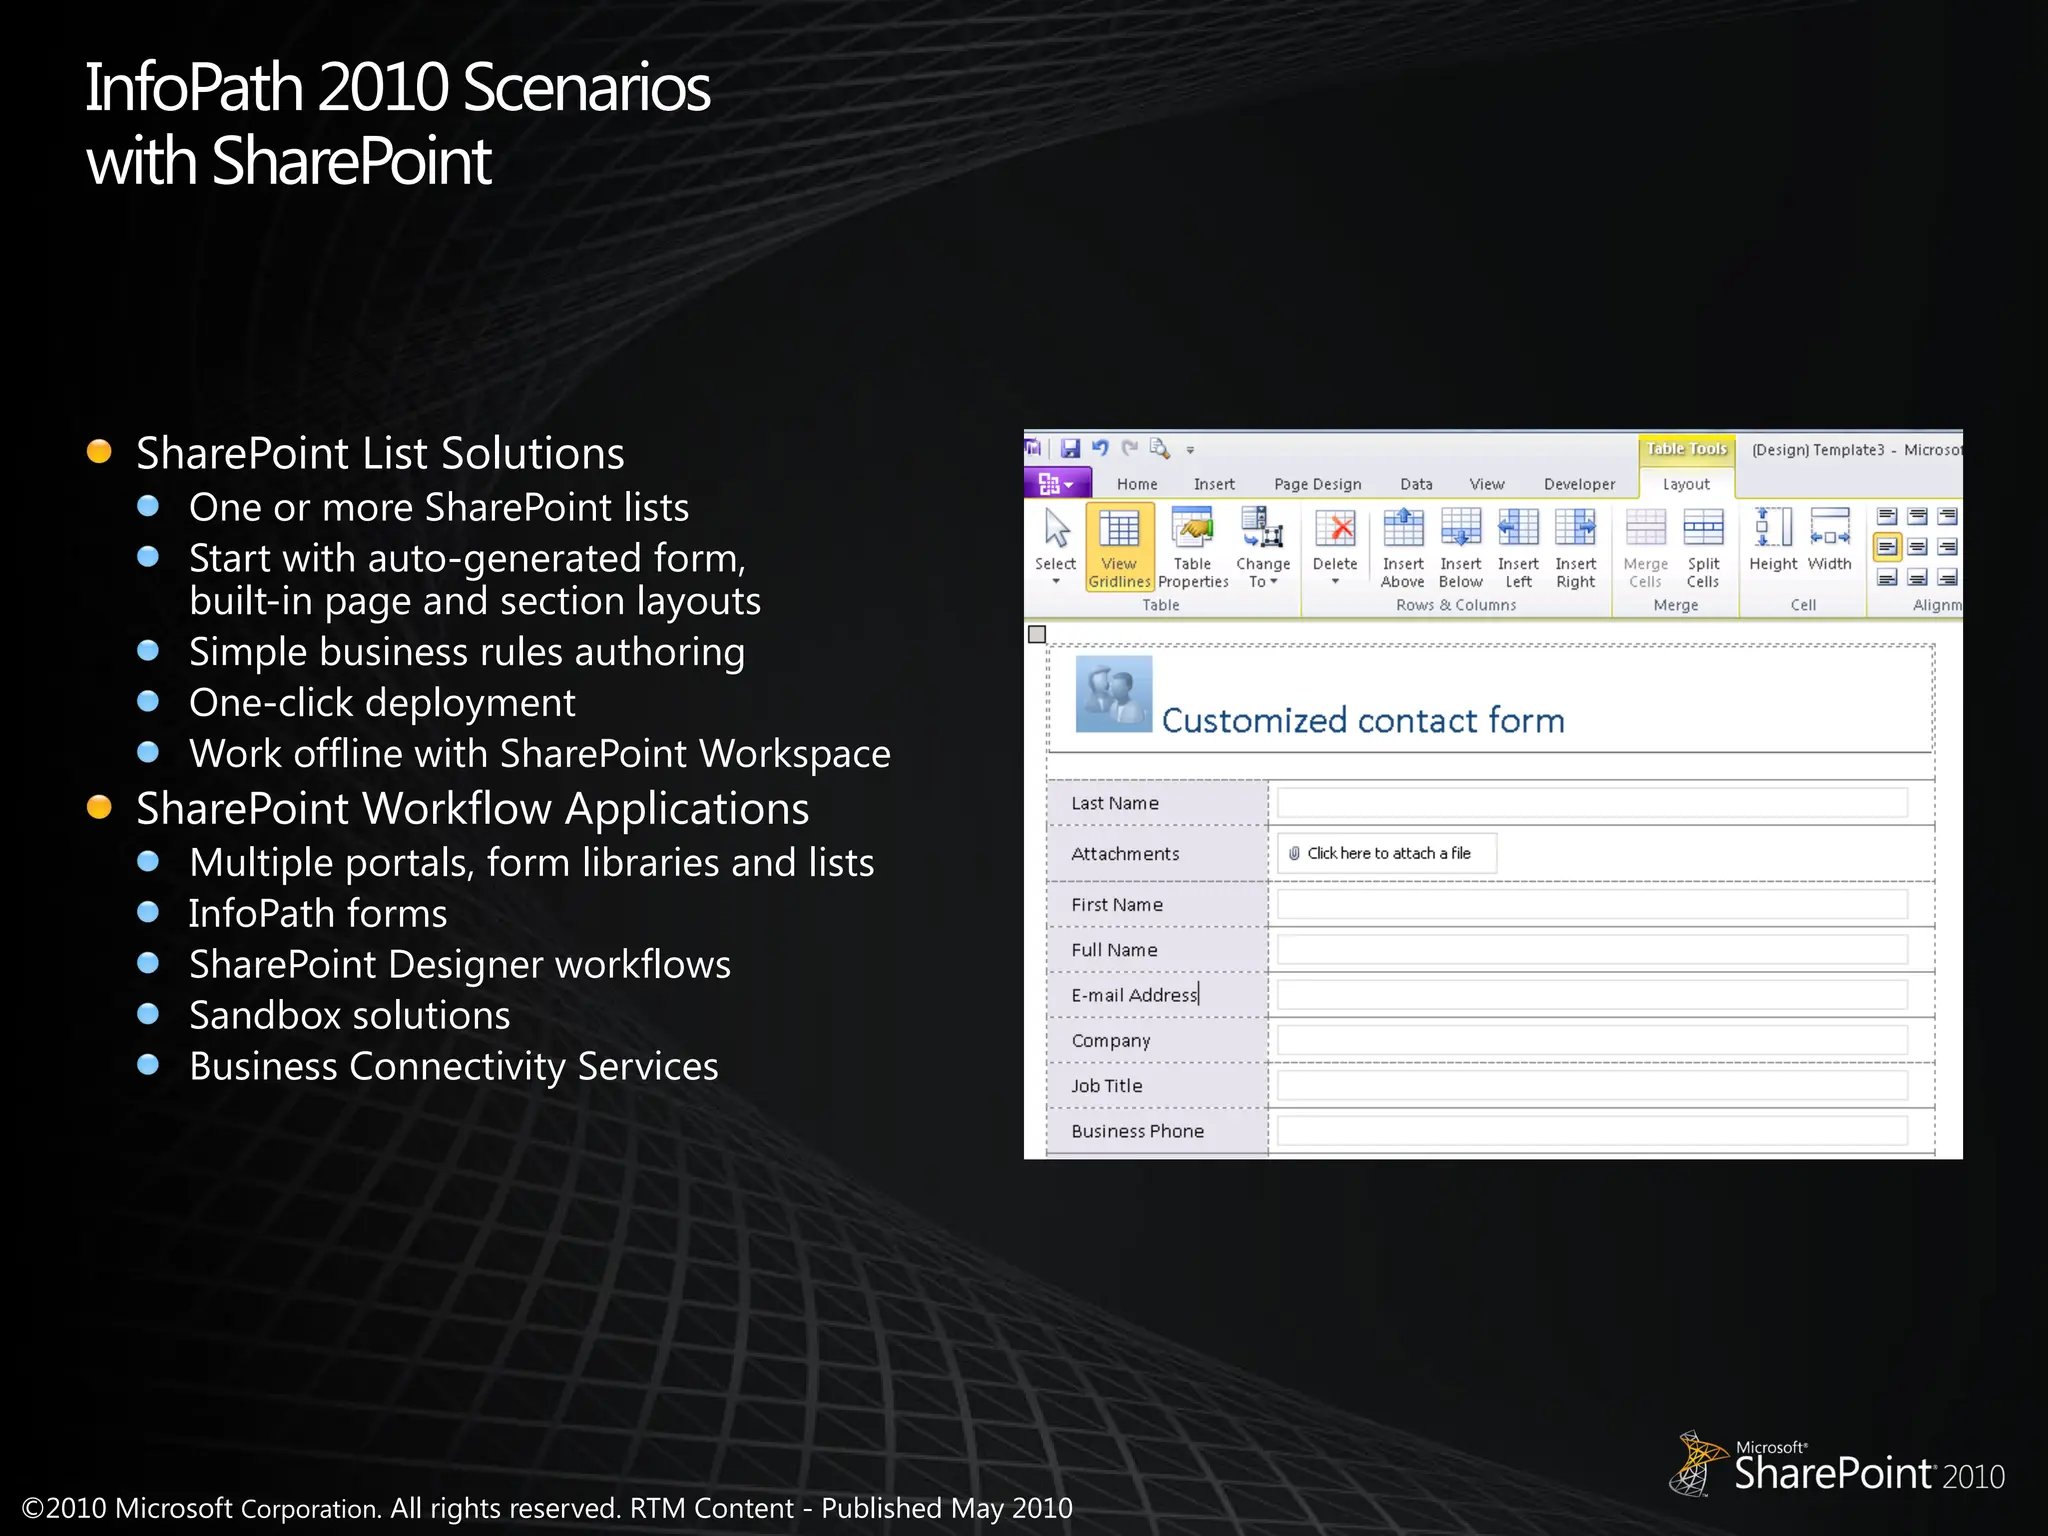Click the Preview magnifier icon

[x=1160, y=449]
